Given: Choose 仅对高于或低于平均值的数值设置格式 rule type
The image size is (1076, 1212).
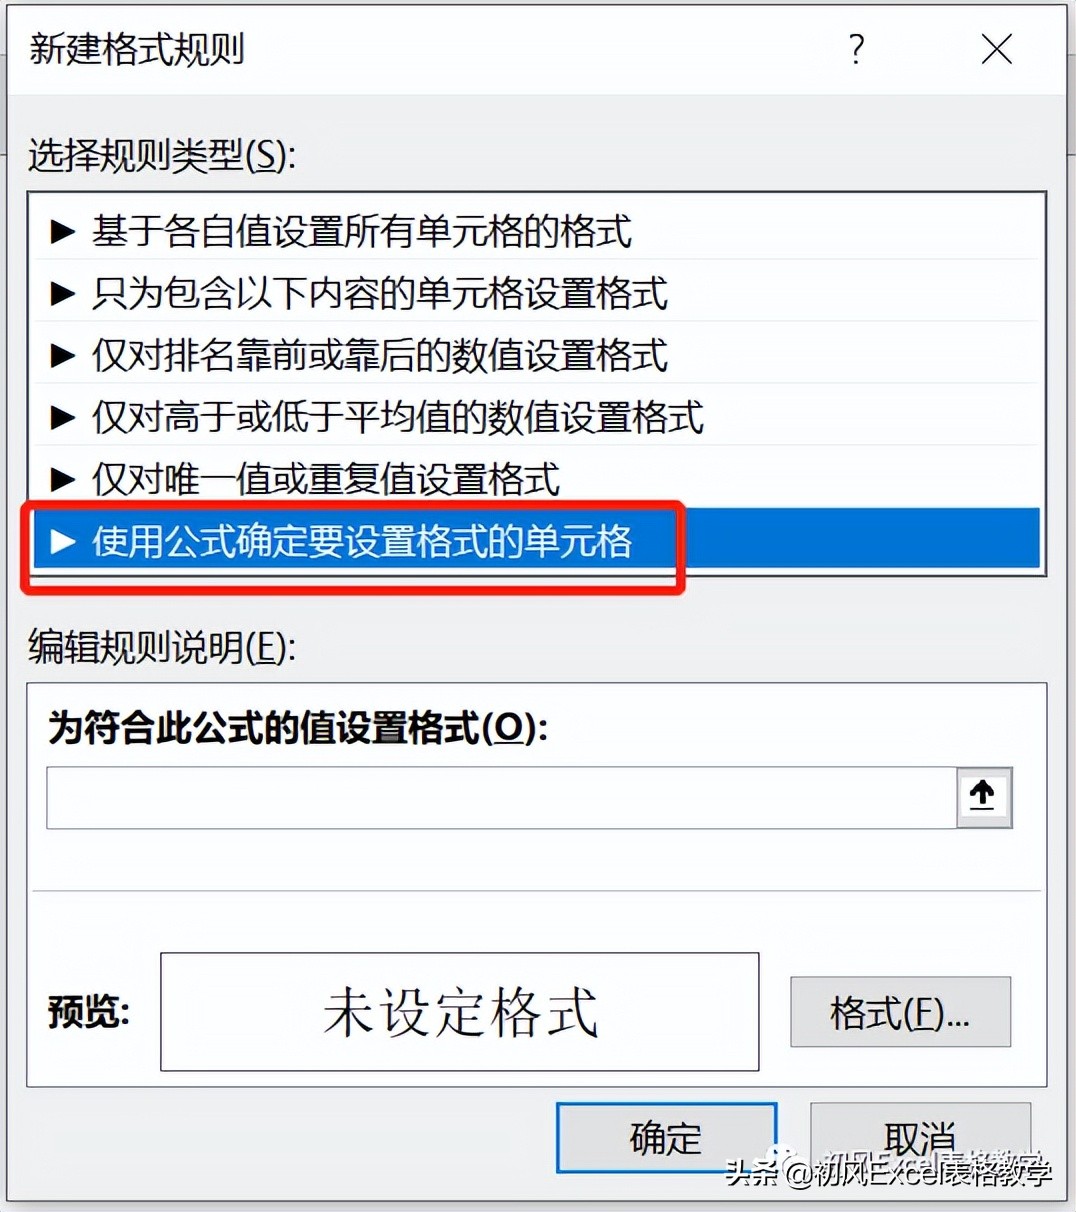Looking at the screenshot, I should click(x=537, y=418).
